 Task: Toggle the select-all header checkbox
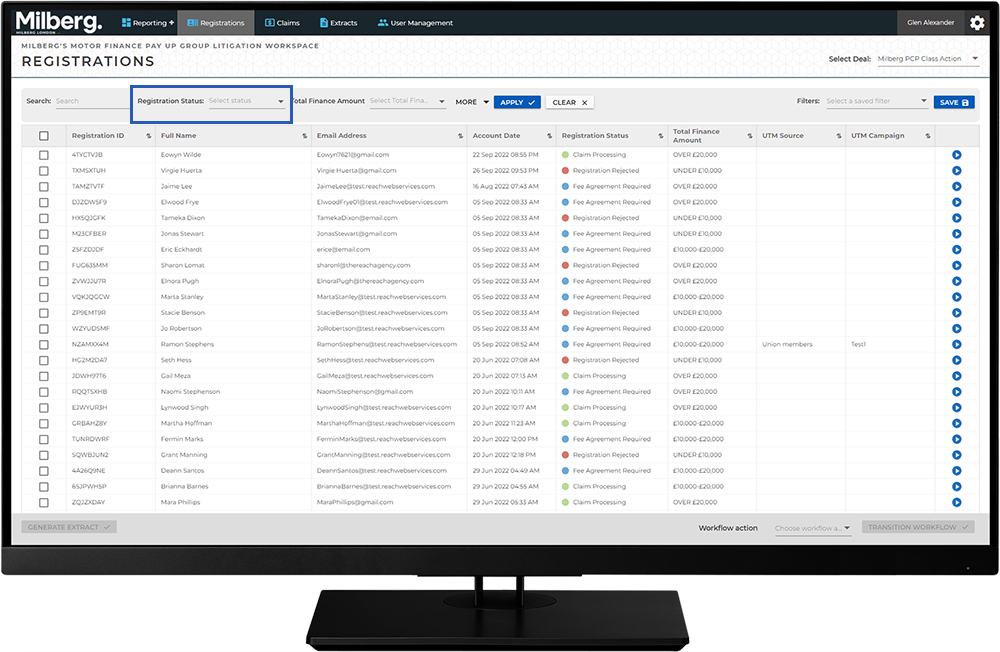(x=43, y=136)
